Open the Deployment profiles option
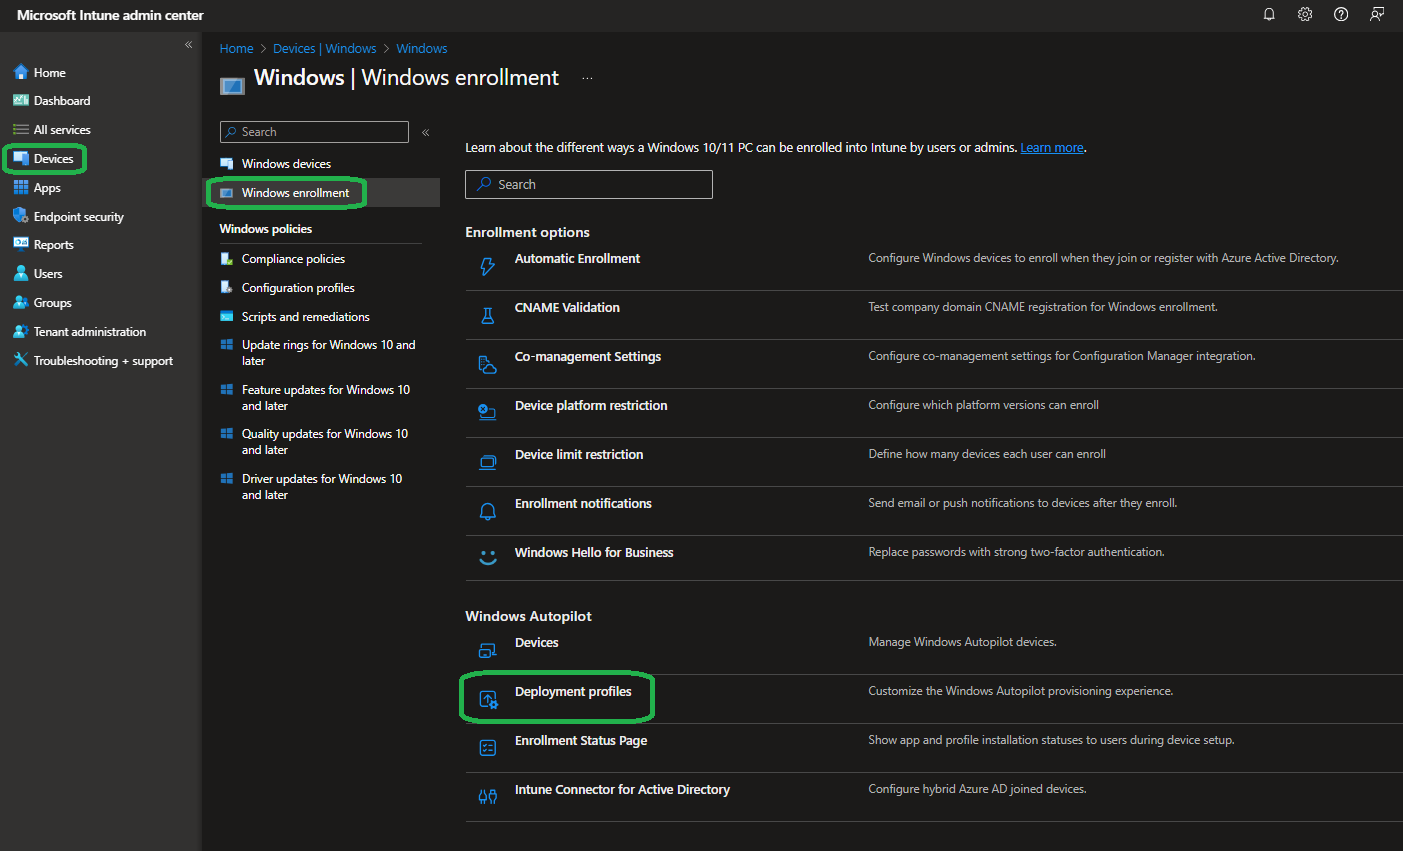1403x851 pixels. tap(573, 692)
